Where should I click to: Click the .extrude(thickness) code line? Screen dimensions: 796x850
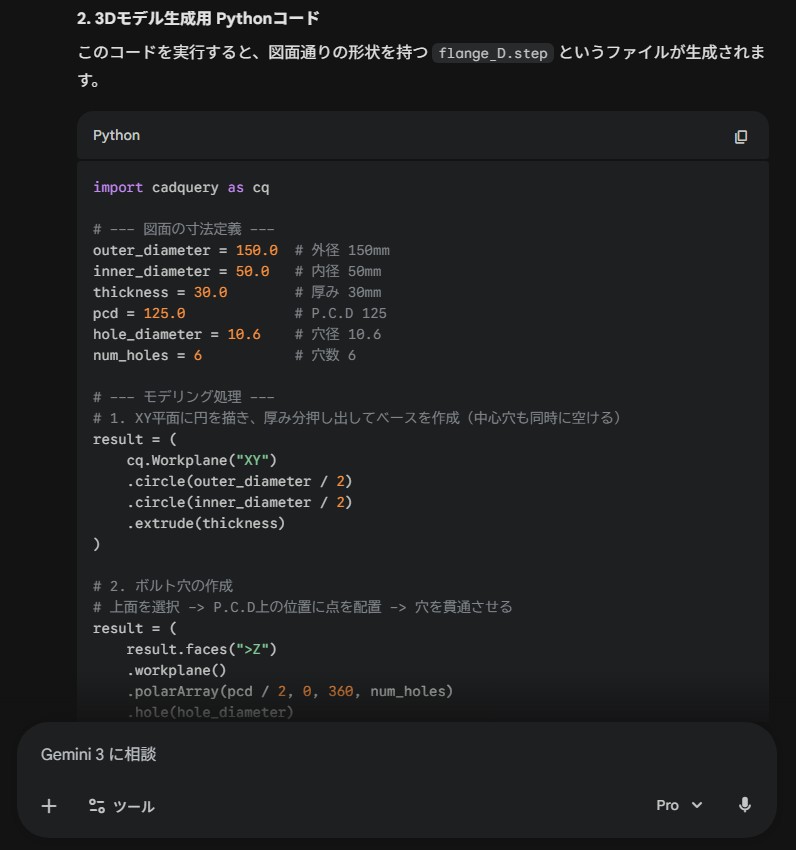[x=205, y=523]
